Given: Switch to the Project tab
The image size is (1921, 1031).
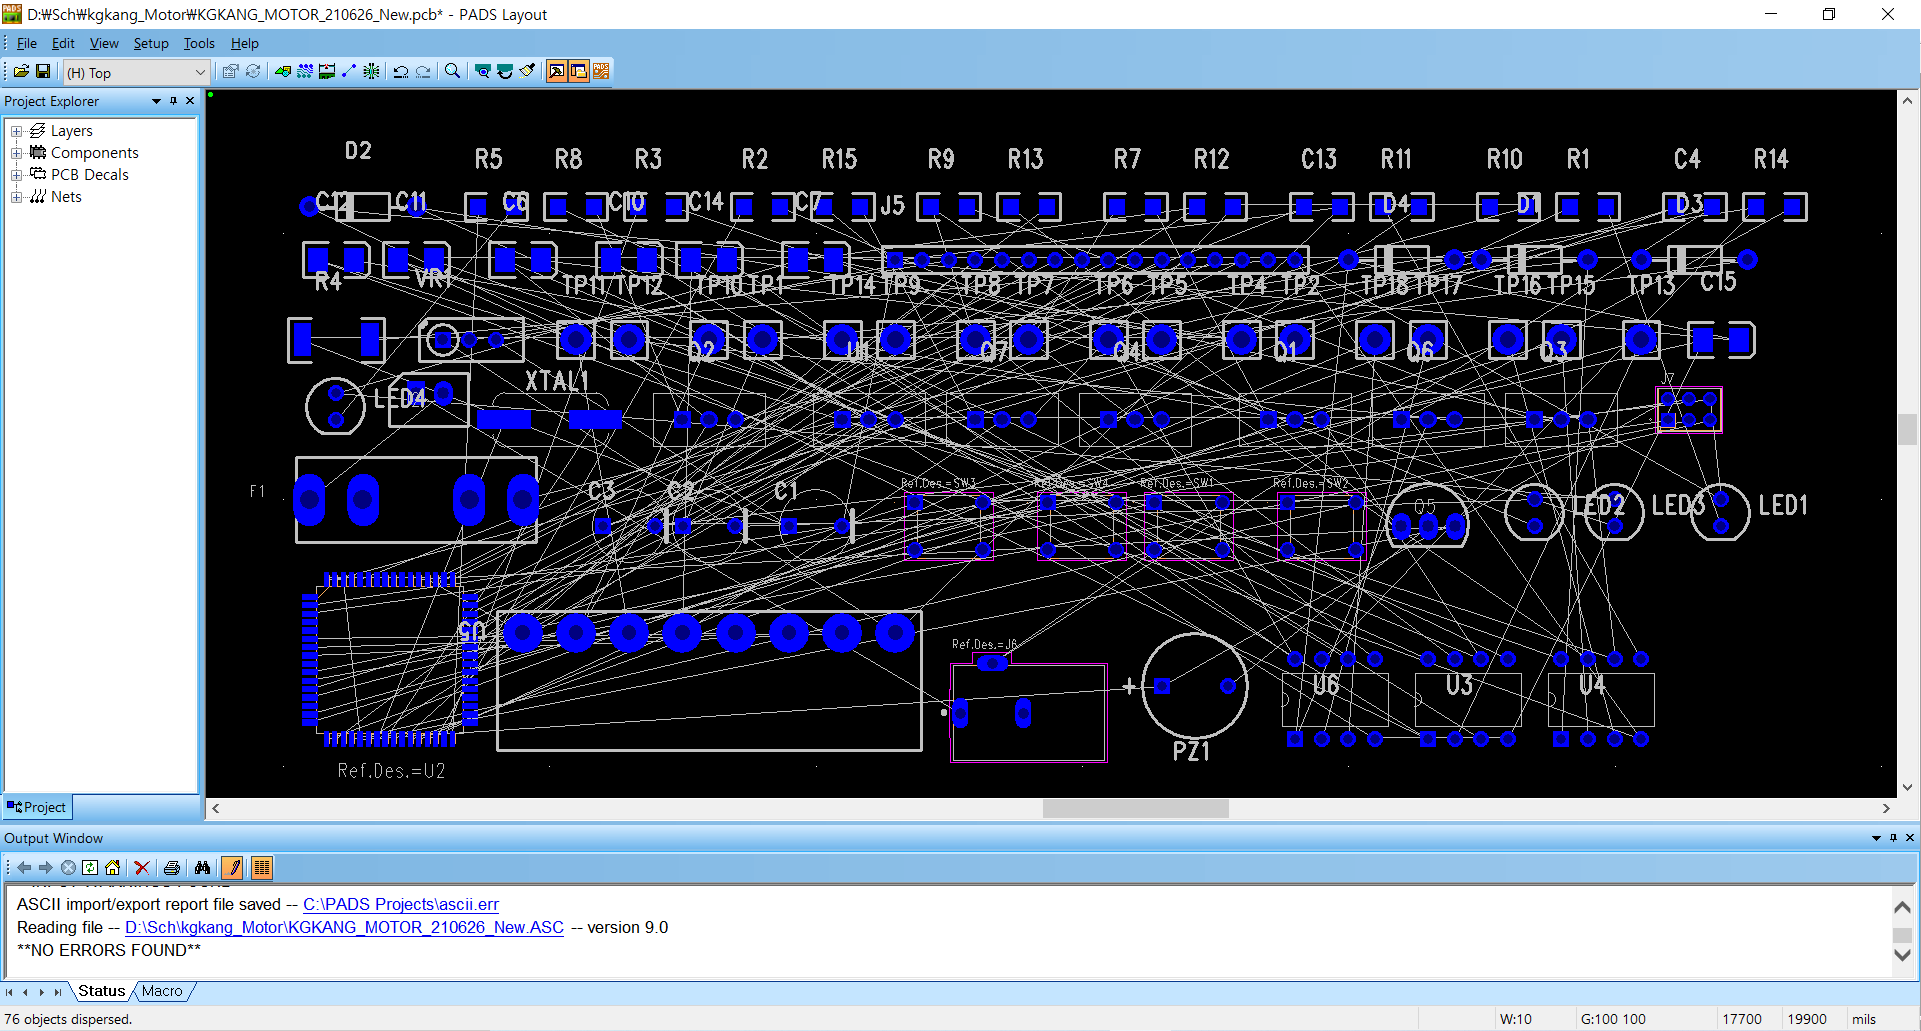Looking at the screenshot, I should [x=37, y=807].
